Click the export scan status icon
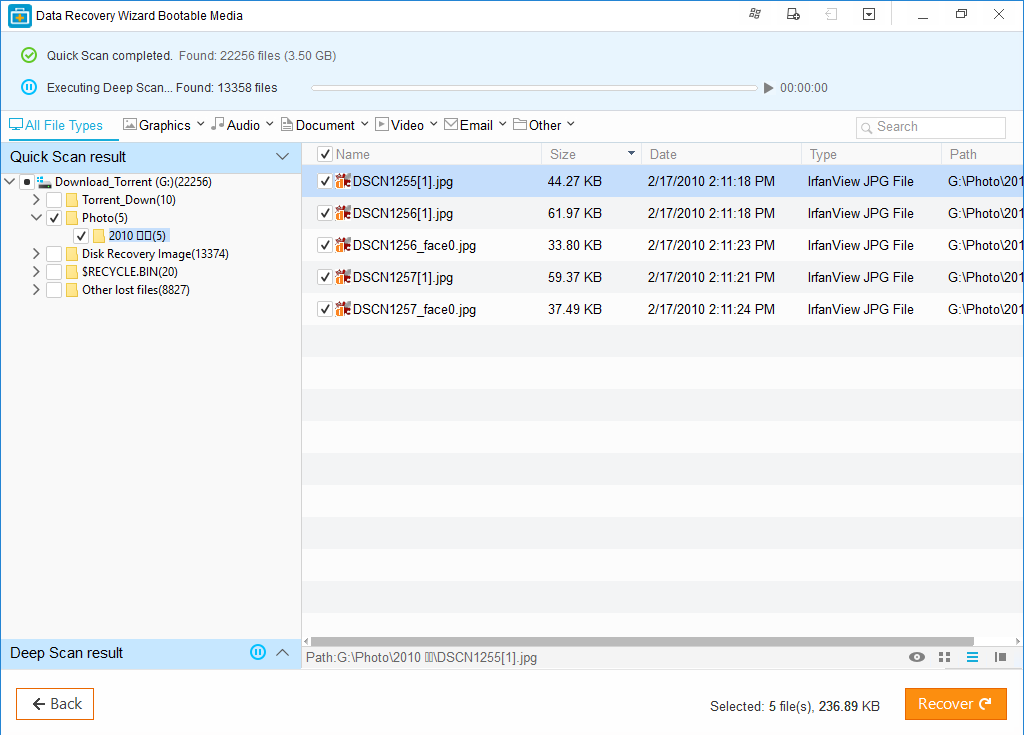Viewport: 1024px width, 735px height. [793, 14]
